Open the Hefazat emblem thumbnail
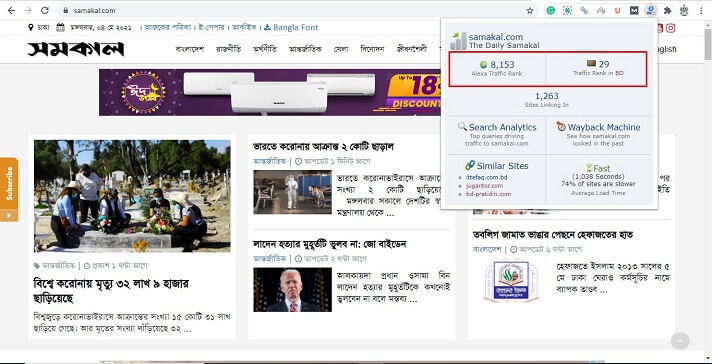 pos(511,280)
